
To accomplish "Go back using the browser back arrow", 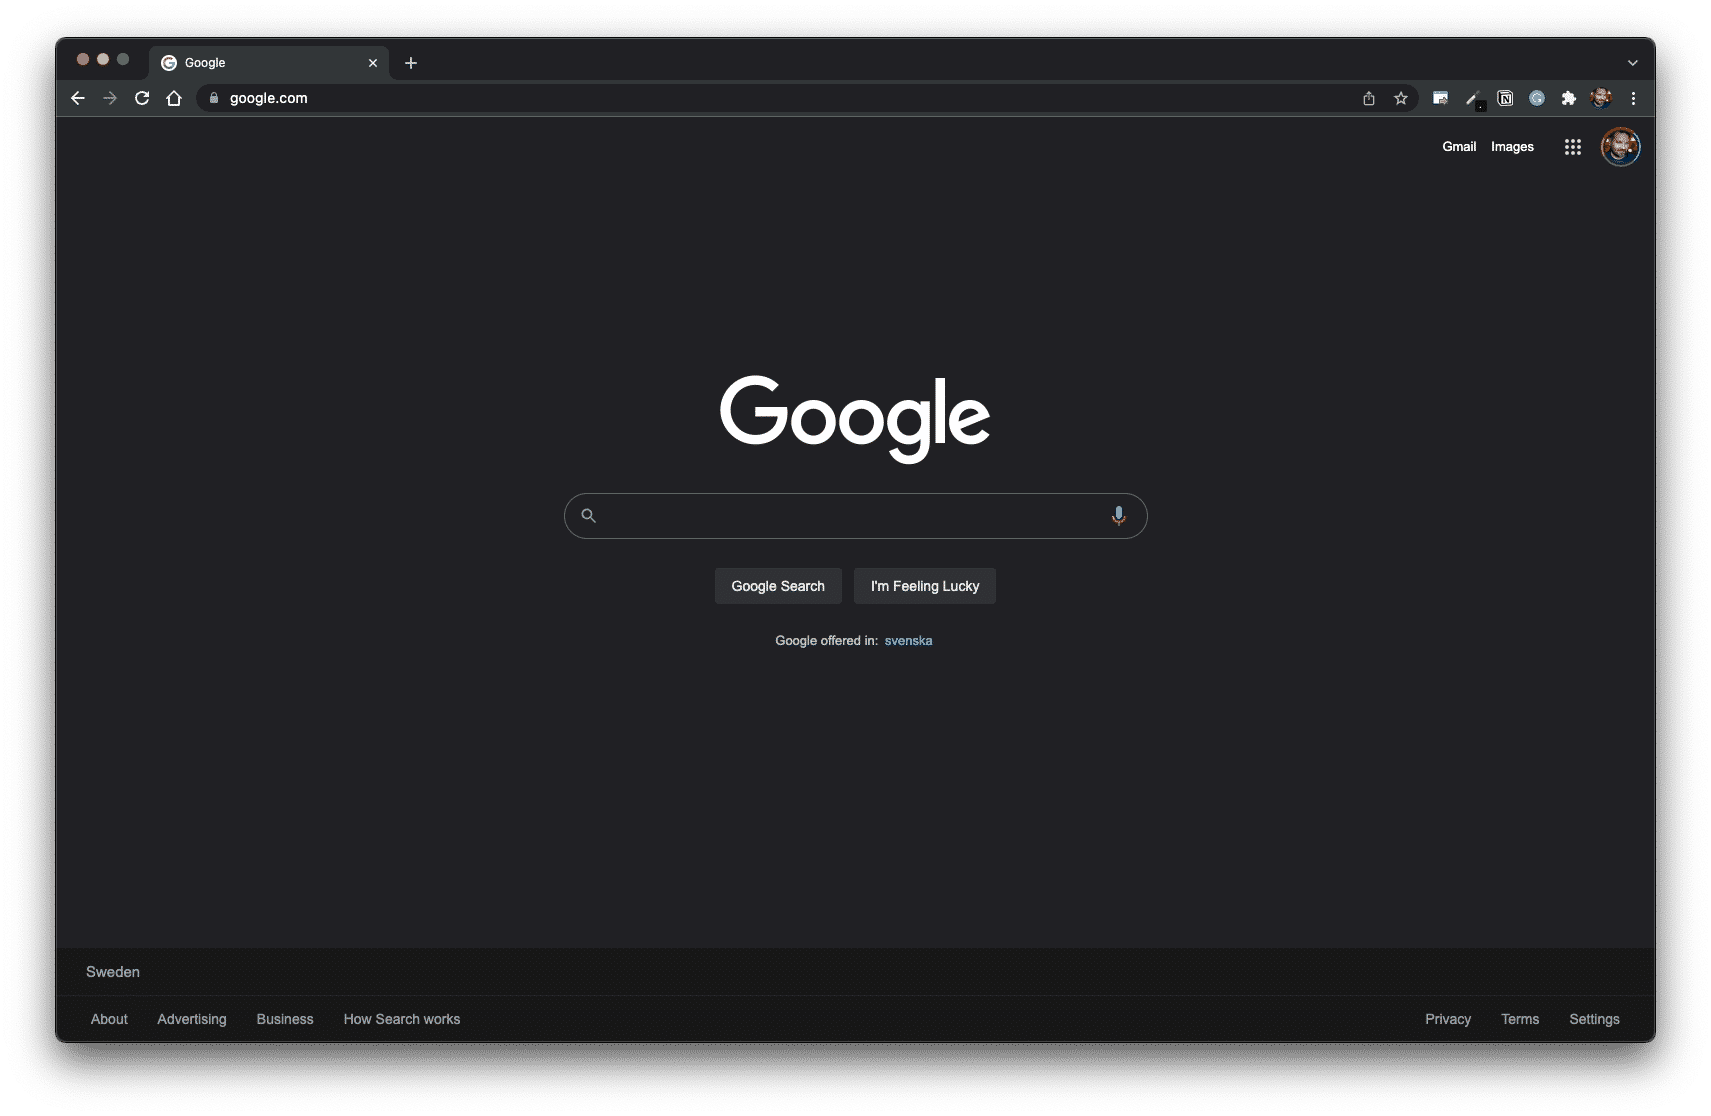I will 78,98.
